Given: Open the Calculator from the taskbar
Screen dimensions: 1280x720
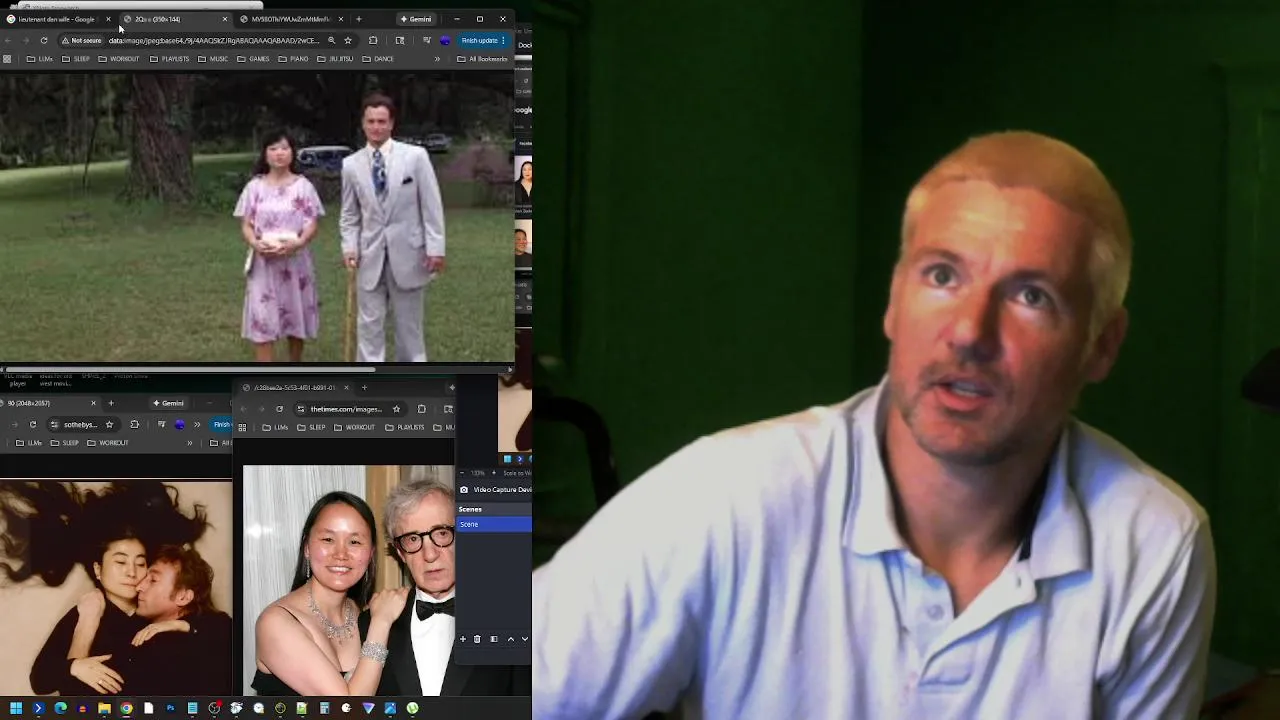Looking at the screenshot, I should (324, 708).
